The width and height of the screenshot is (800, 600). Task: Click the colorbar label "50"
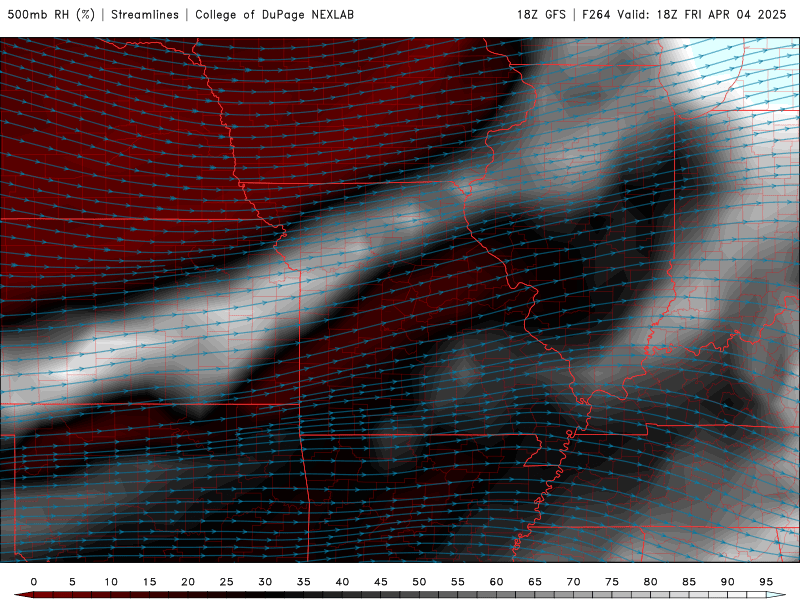pos(419,582)
